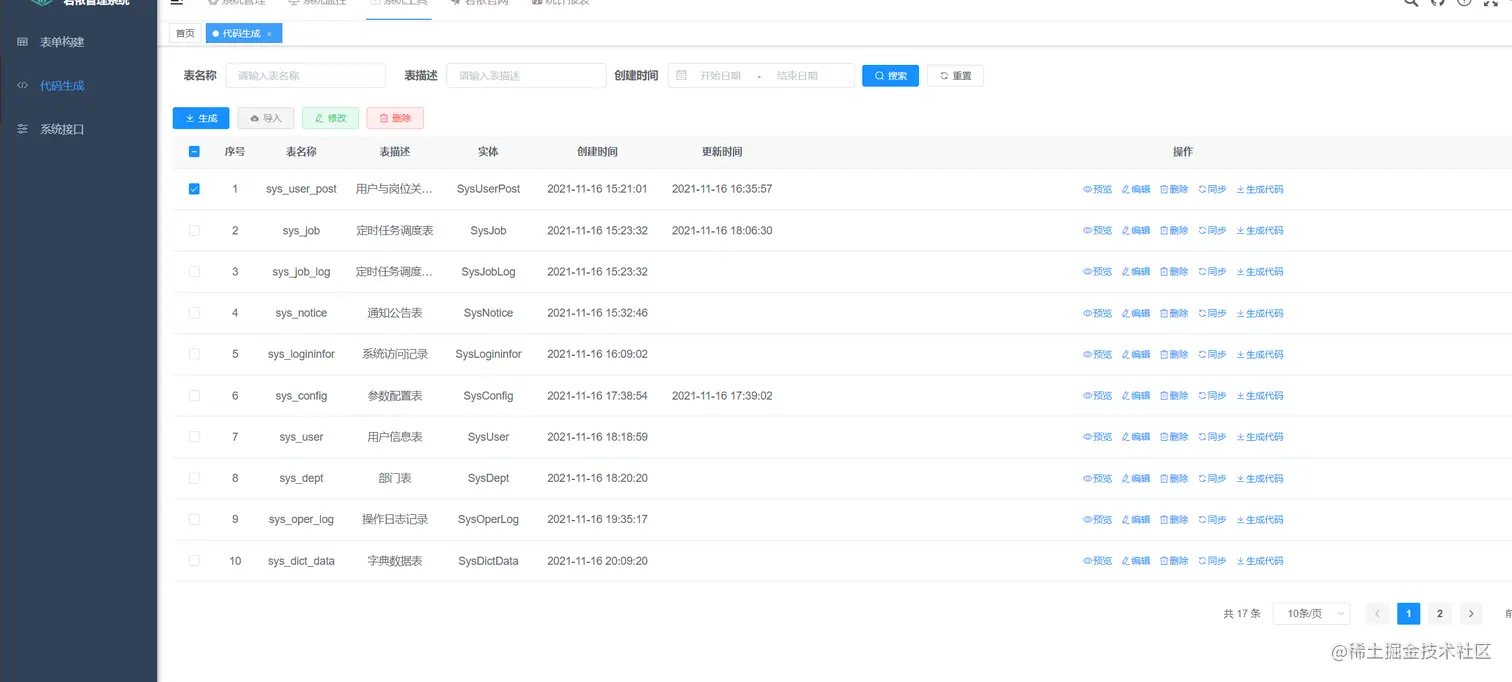Select page 1 in pagination
The image size is (1512, 682).
pyautogui.click(x=1408, y=613)
